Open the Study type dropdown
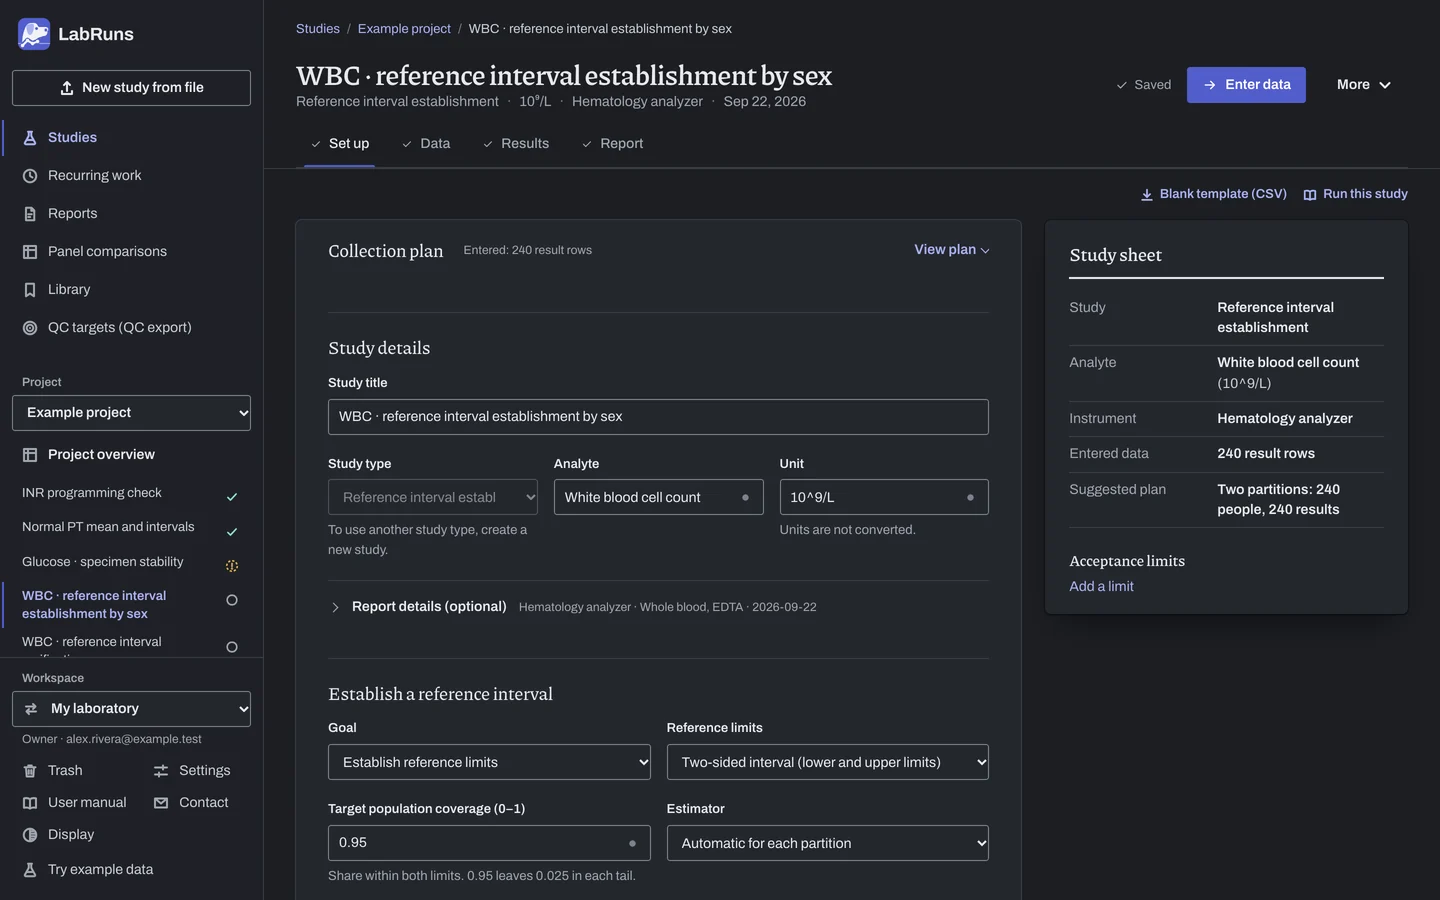Image resolution: width=1440 pixels, height=900 pixels. [433, 497]
